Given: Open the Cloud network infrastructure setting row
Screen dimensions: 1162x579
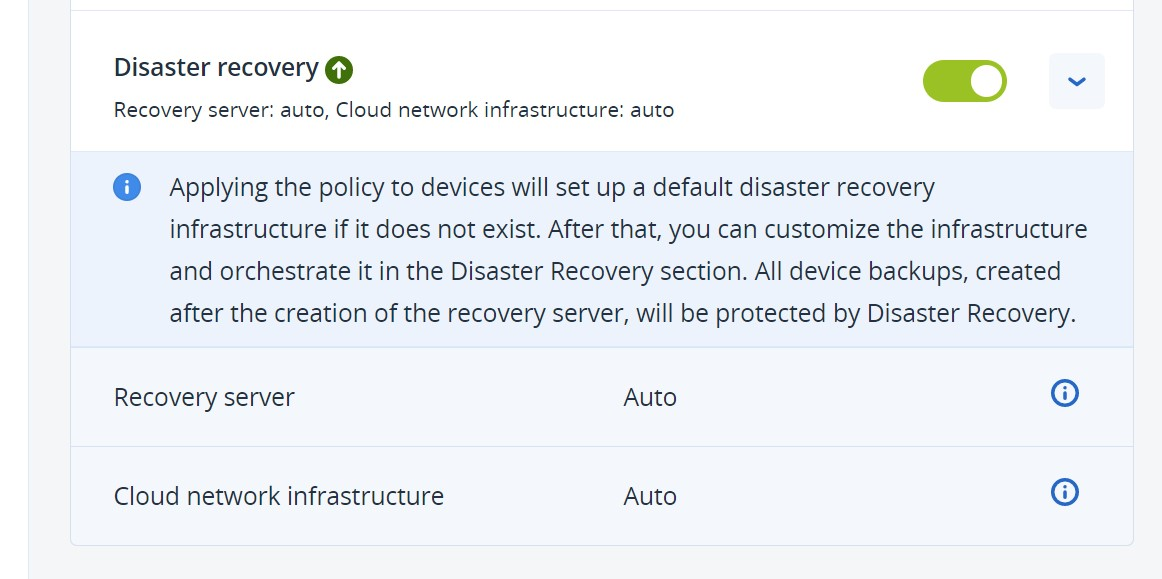Looking at the screenshot, I should pyautogui.click(x=602, y=495).
